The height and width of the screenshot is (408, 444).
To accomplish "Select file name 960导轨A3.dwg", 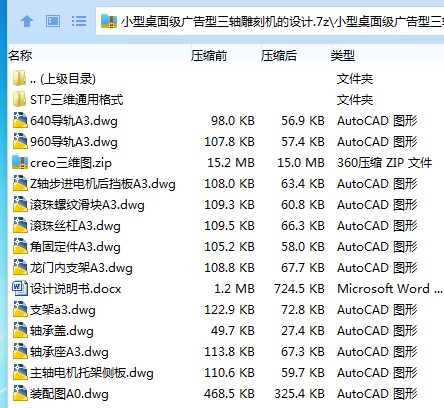I will [x=74, y=142].
